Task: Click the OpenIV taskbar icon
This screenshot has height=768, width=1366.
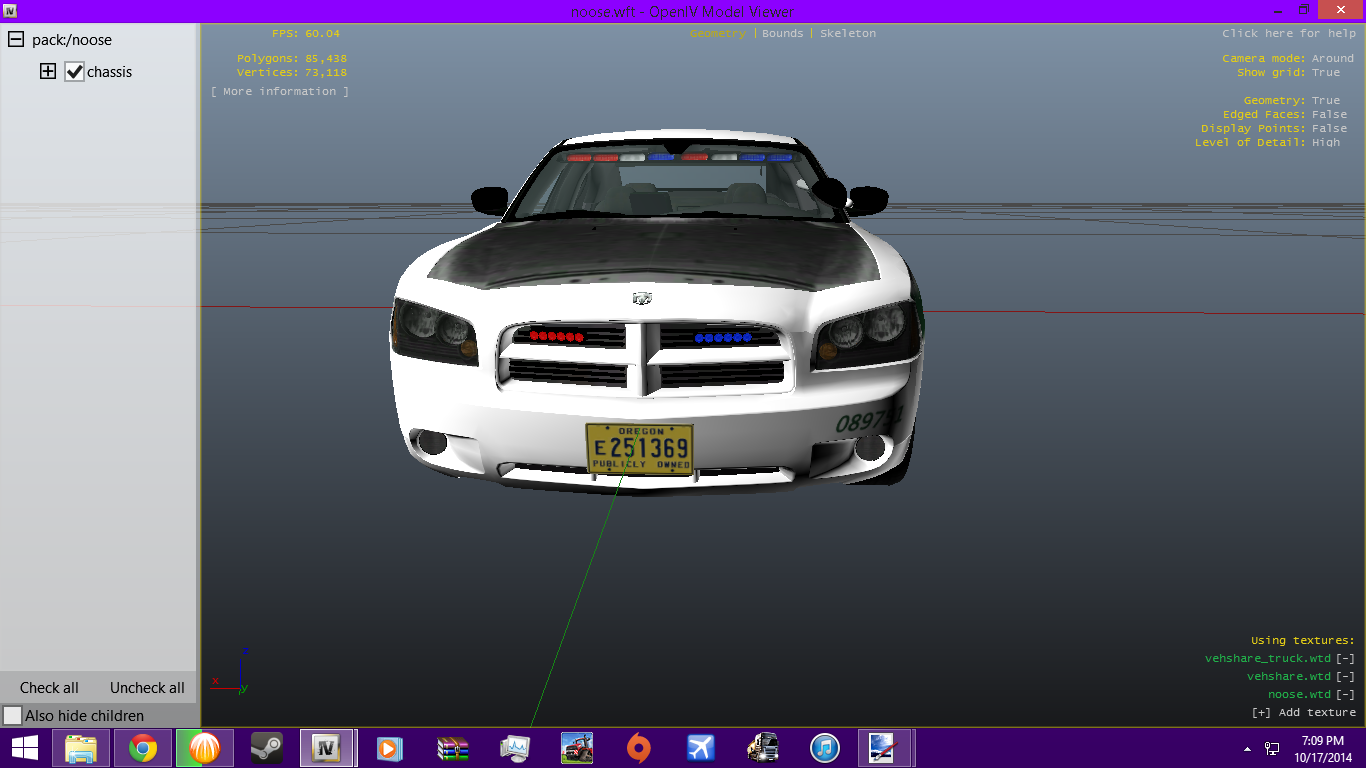Action: (326, 748)
